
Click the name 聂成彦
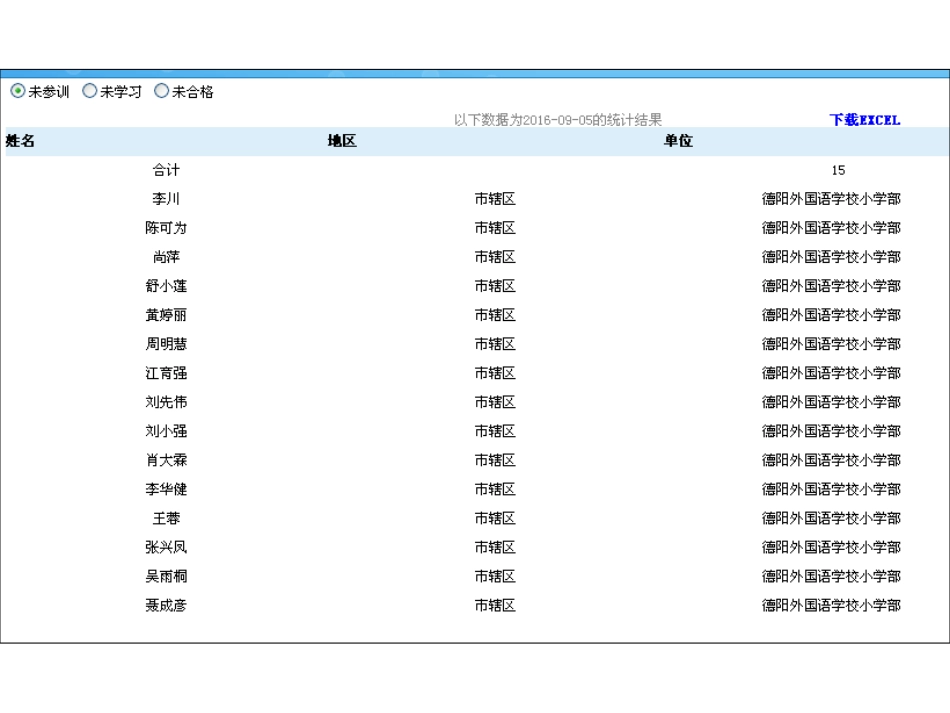pyautogui.click(x=166, y=605)
